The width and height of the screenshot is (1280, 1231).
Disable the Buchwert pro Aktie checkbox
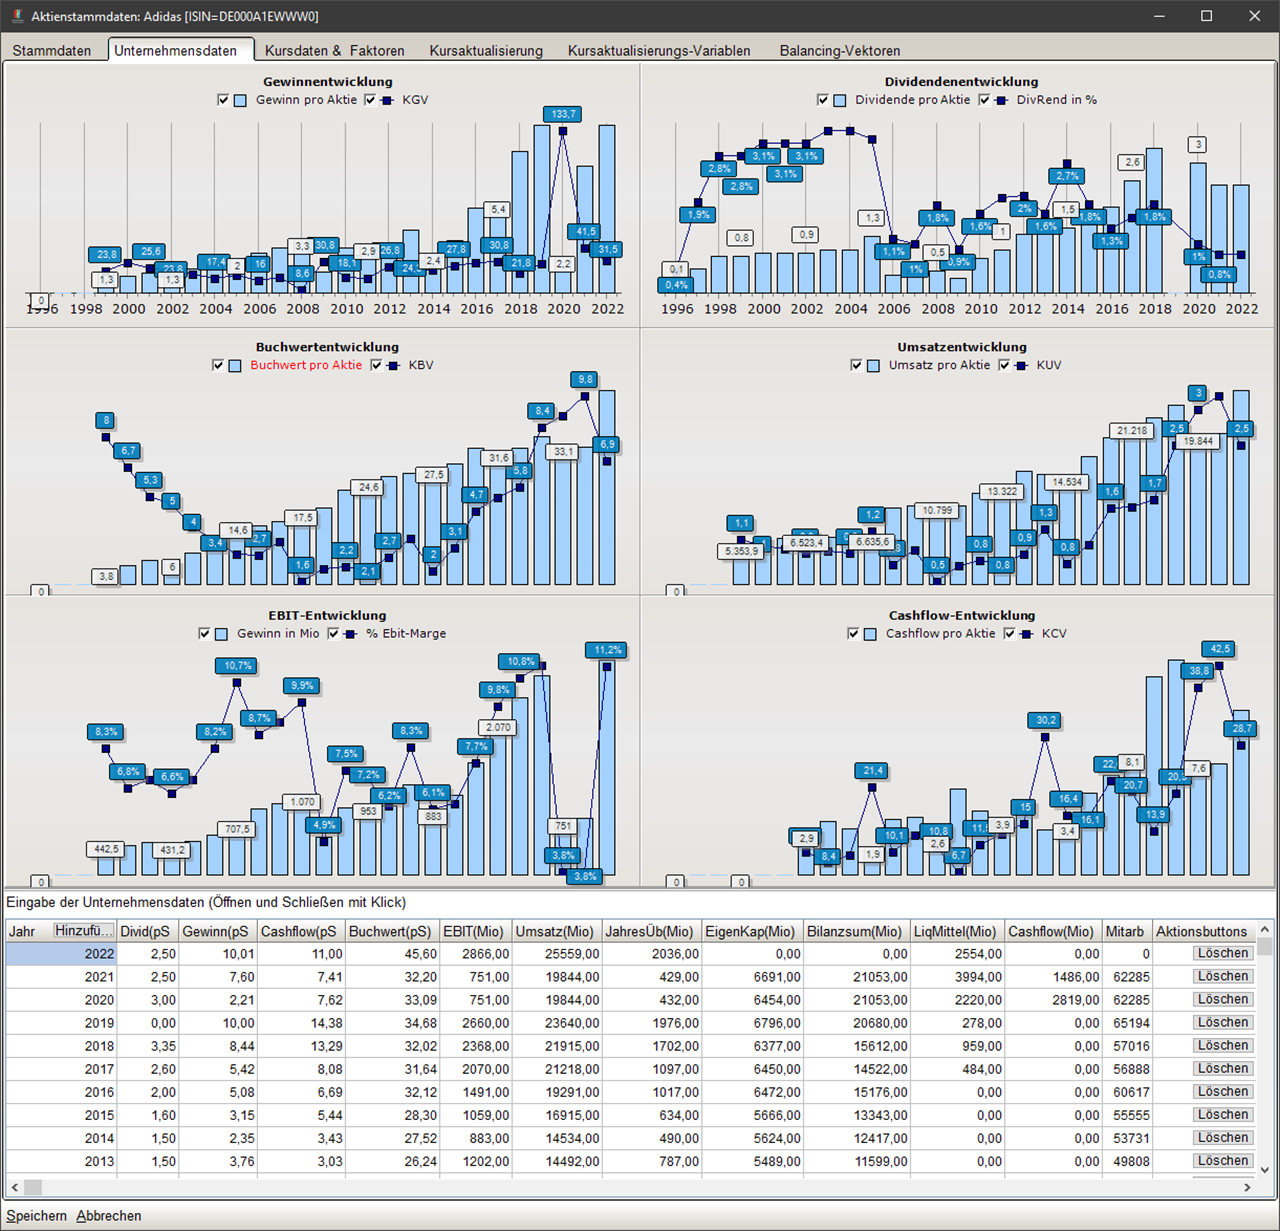tap(218, 366)
